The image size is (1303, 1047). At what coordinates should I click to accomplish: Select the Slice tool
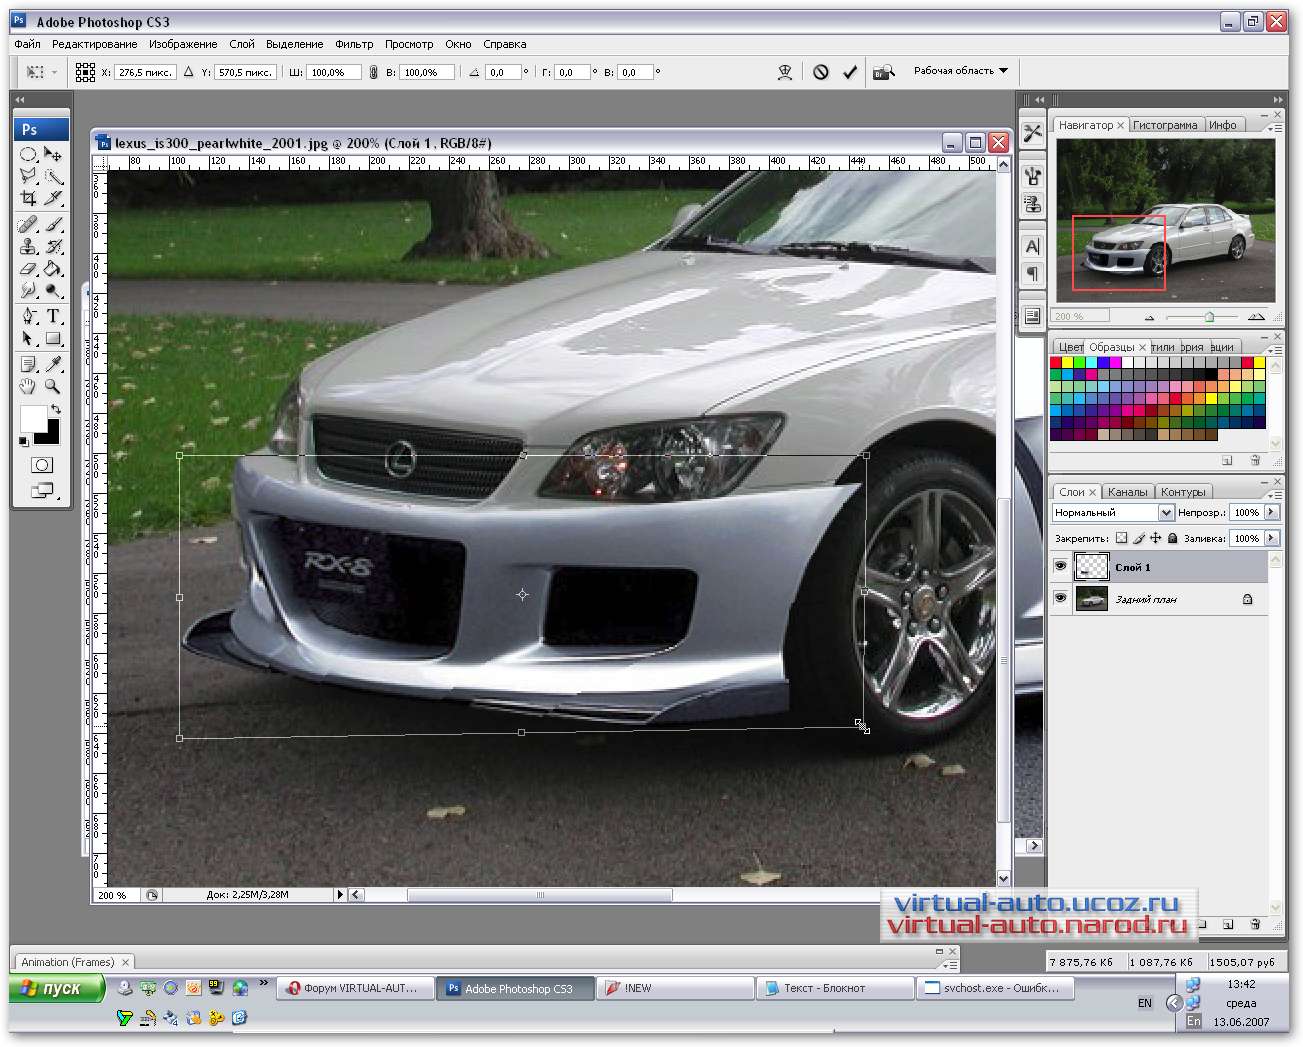pos(53,198)
